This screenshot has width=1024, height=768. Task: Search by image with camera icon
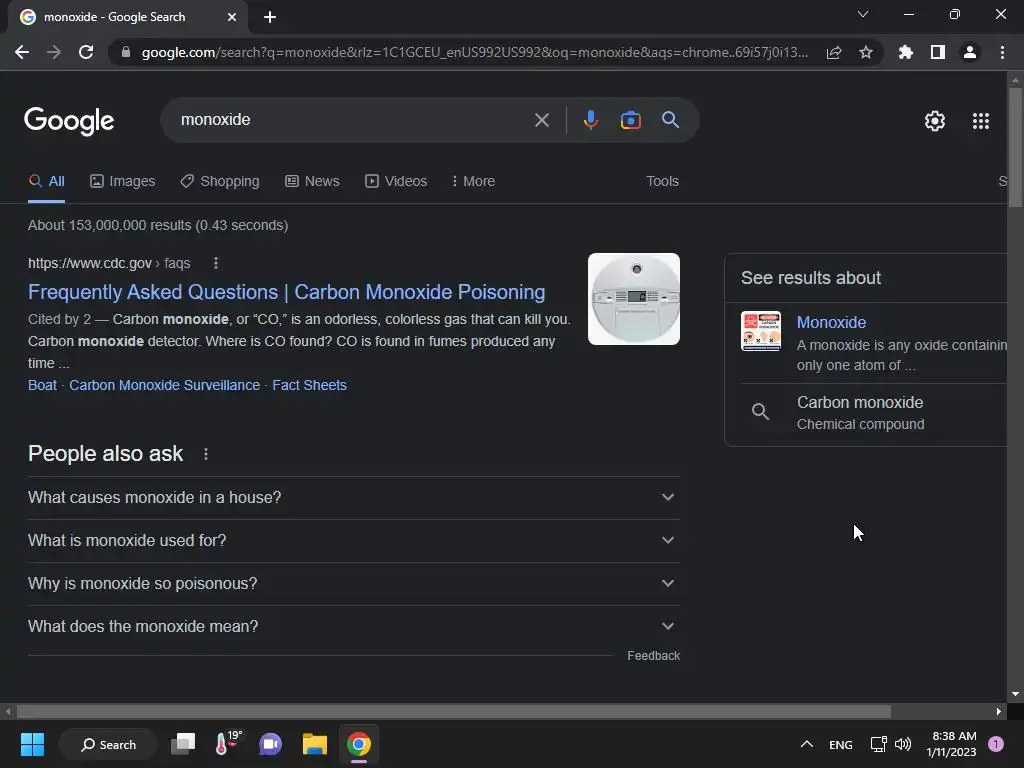pos(630,120)
